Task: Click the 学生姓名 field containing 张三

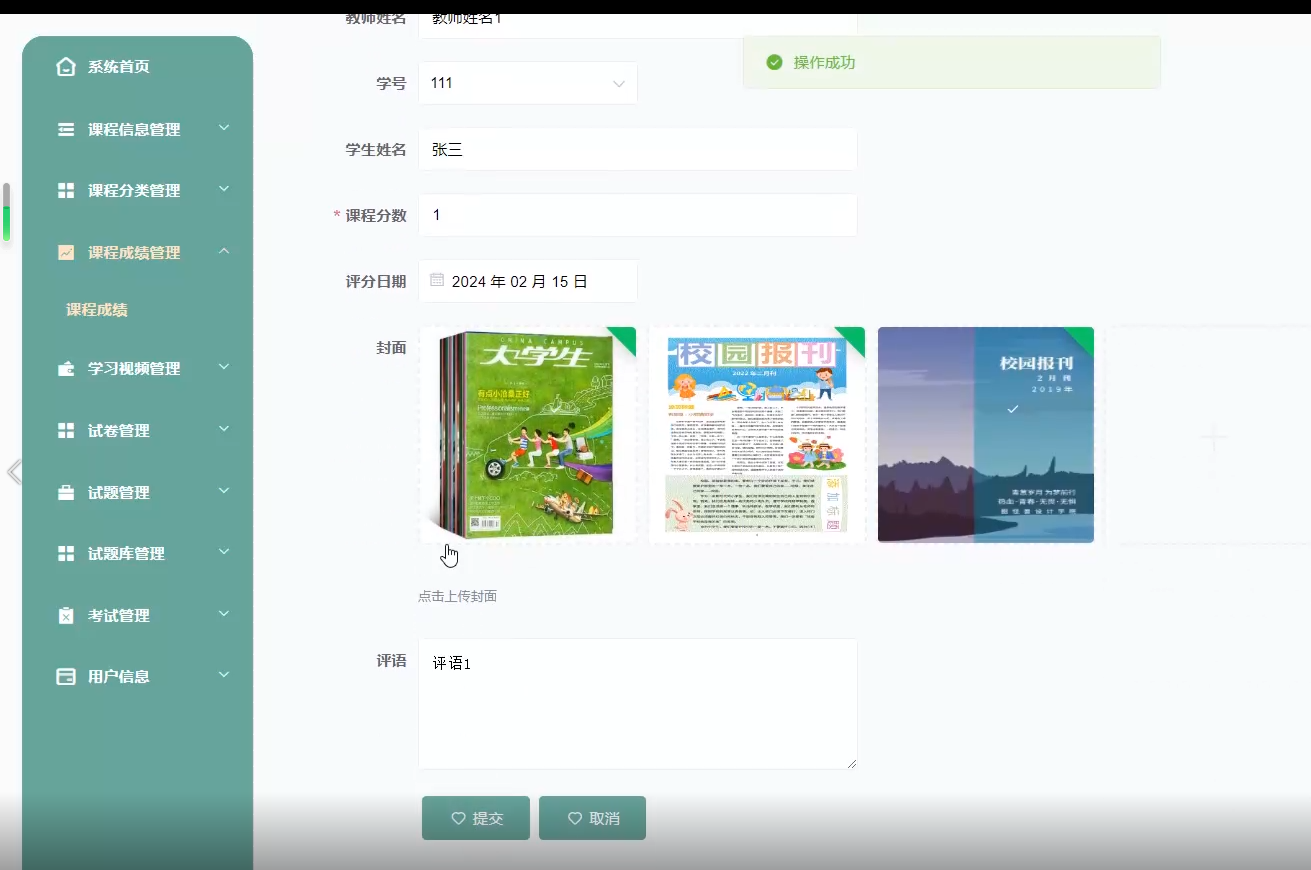Action: pyautogui.click(x=638, y=149)
